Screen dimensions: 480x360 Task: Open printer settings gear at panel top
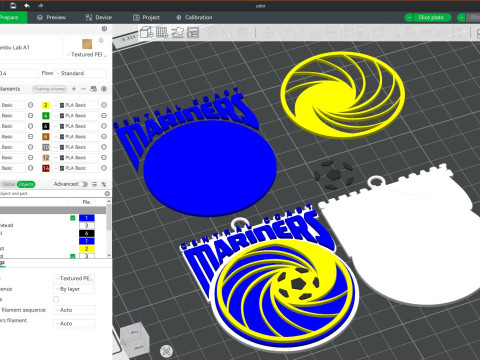(x=104, y=29)
